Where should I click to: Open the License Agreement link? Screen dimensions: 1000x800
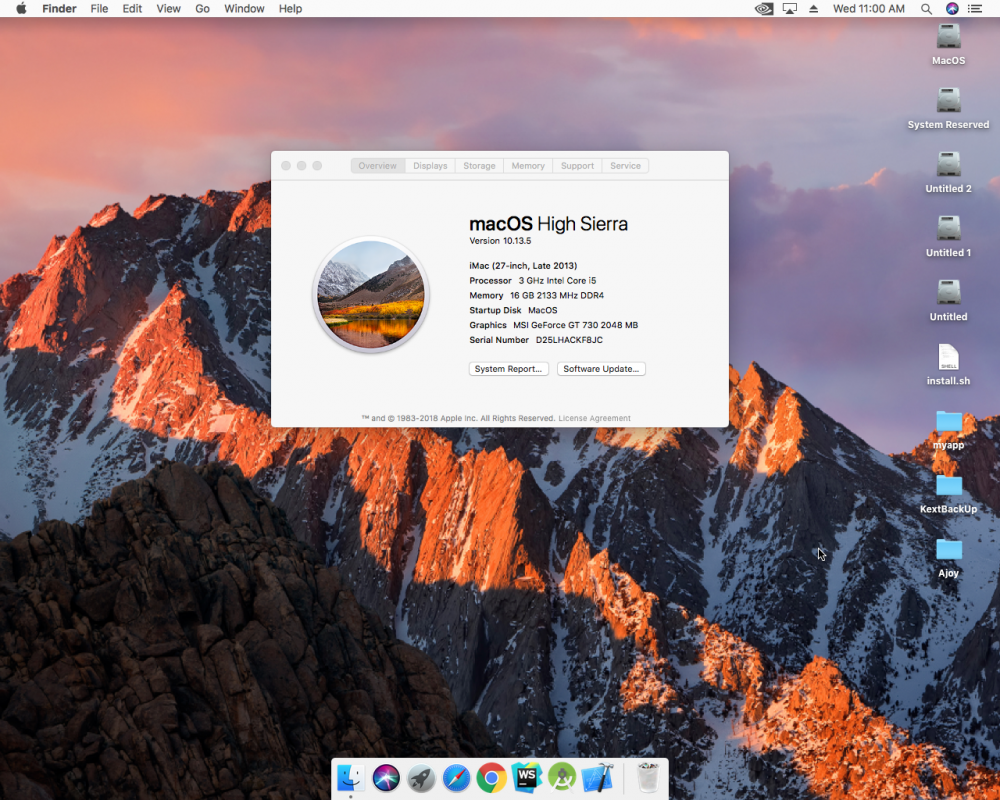594,419
